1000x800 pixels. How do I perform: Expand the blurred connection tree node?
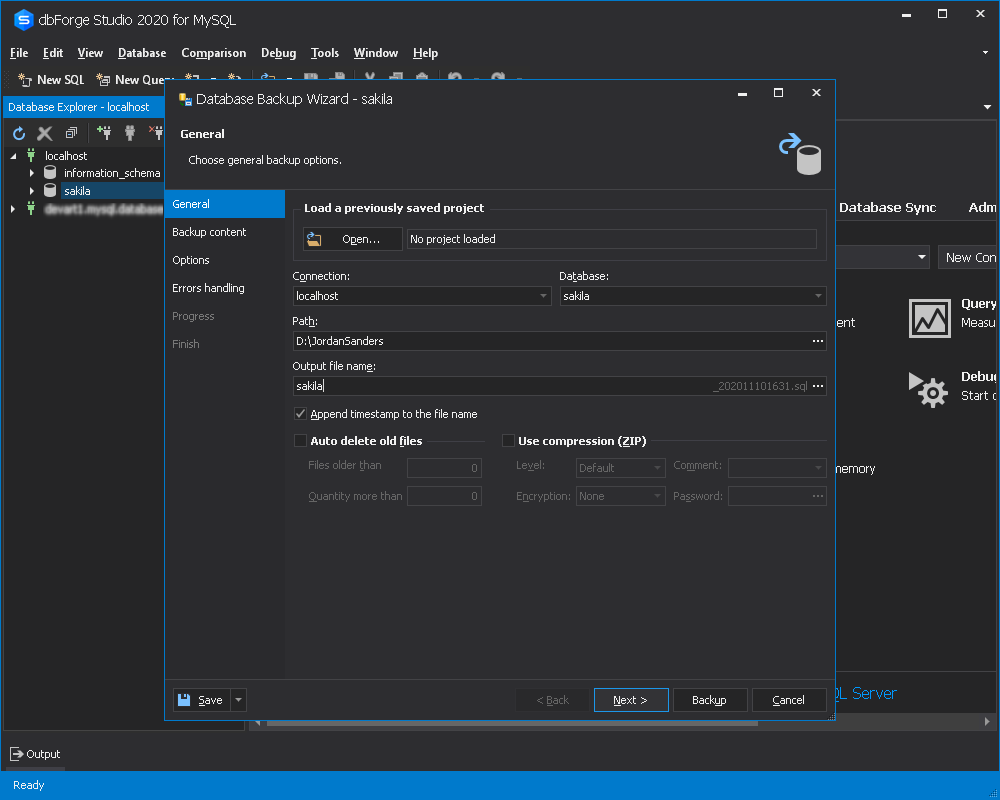coord(13,209)
